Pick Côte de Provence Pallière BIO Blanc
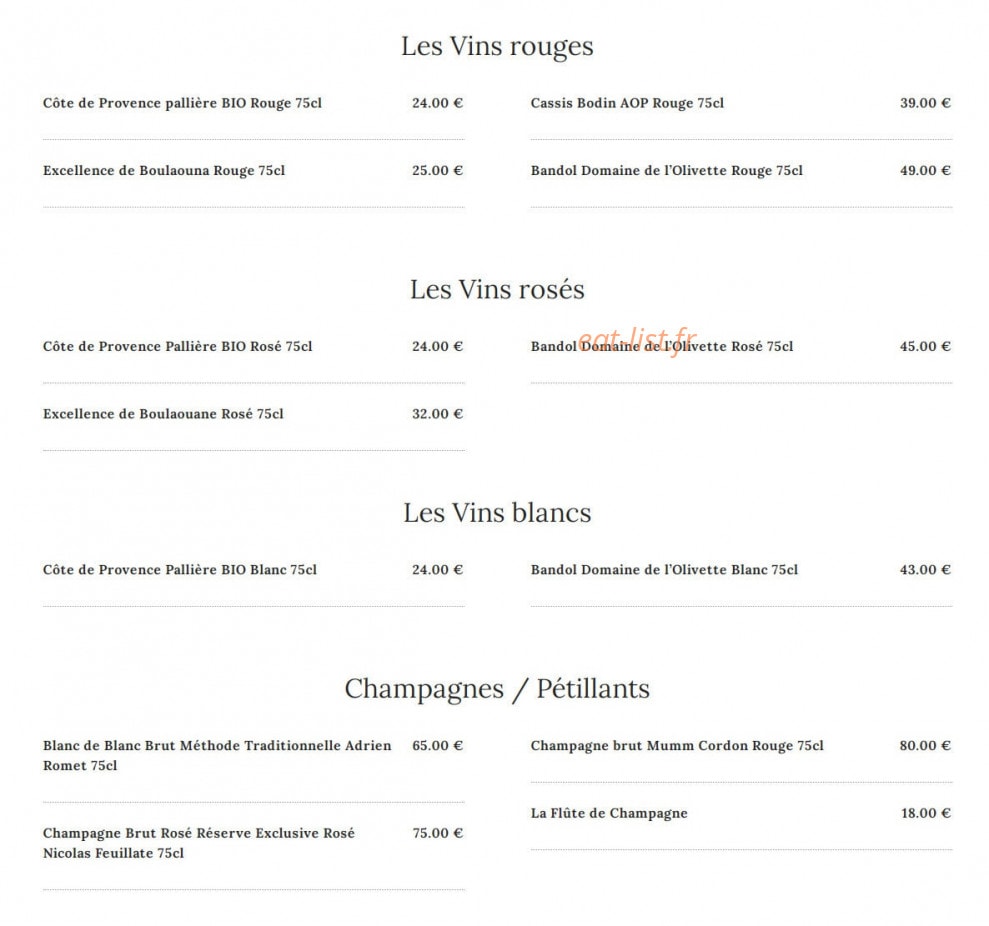Image resolution: width=989 pixels, height=926 pixels. coord(180,570)
